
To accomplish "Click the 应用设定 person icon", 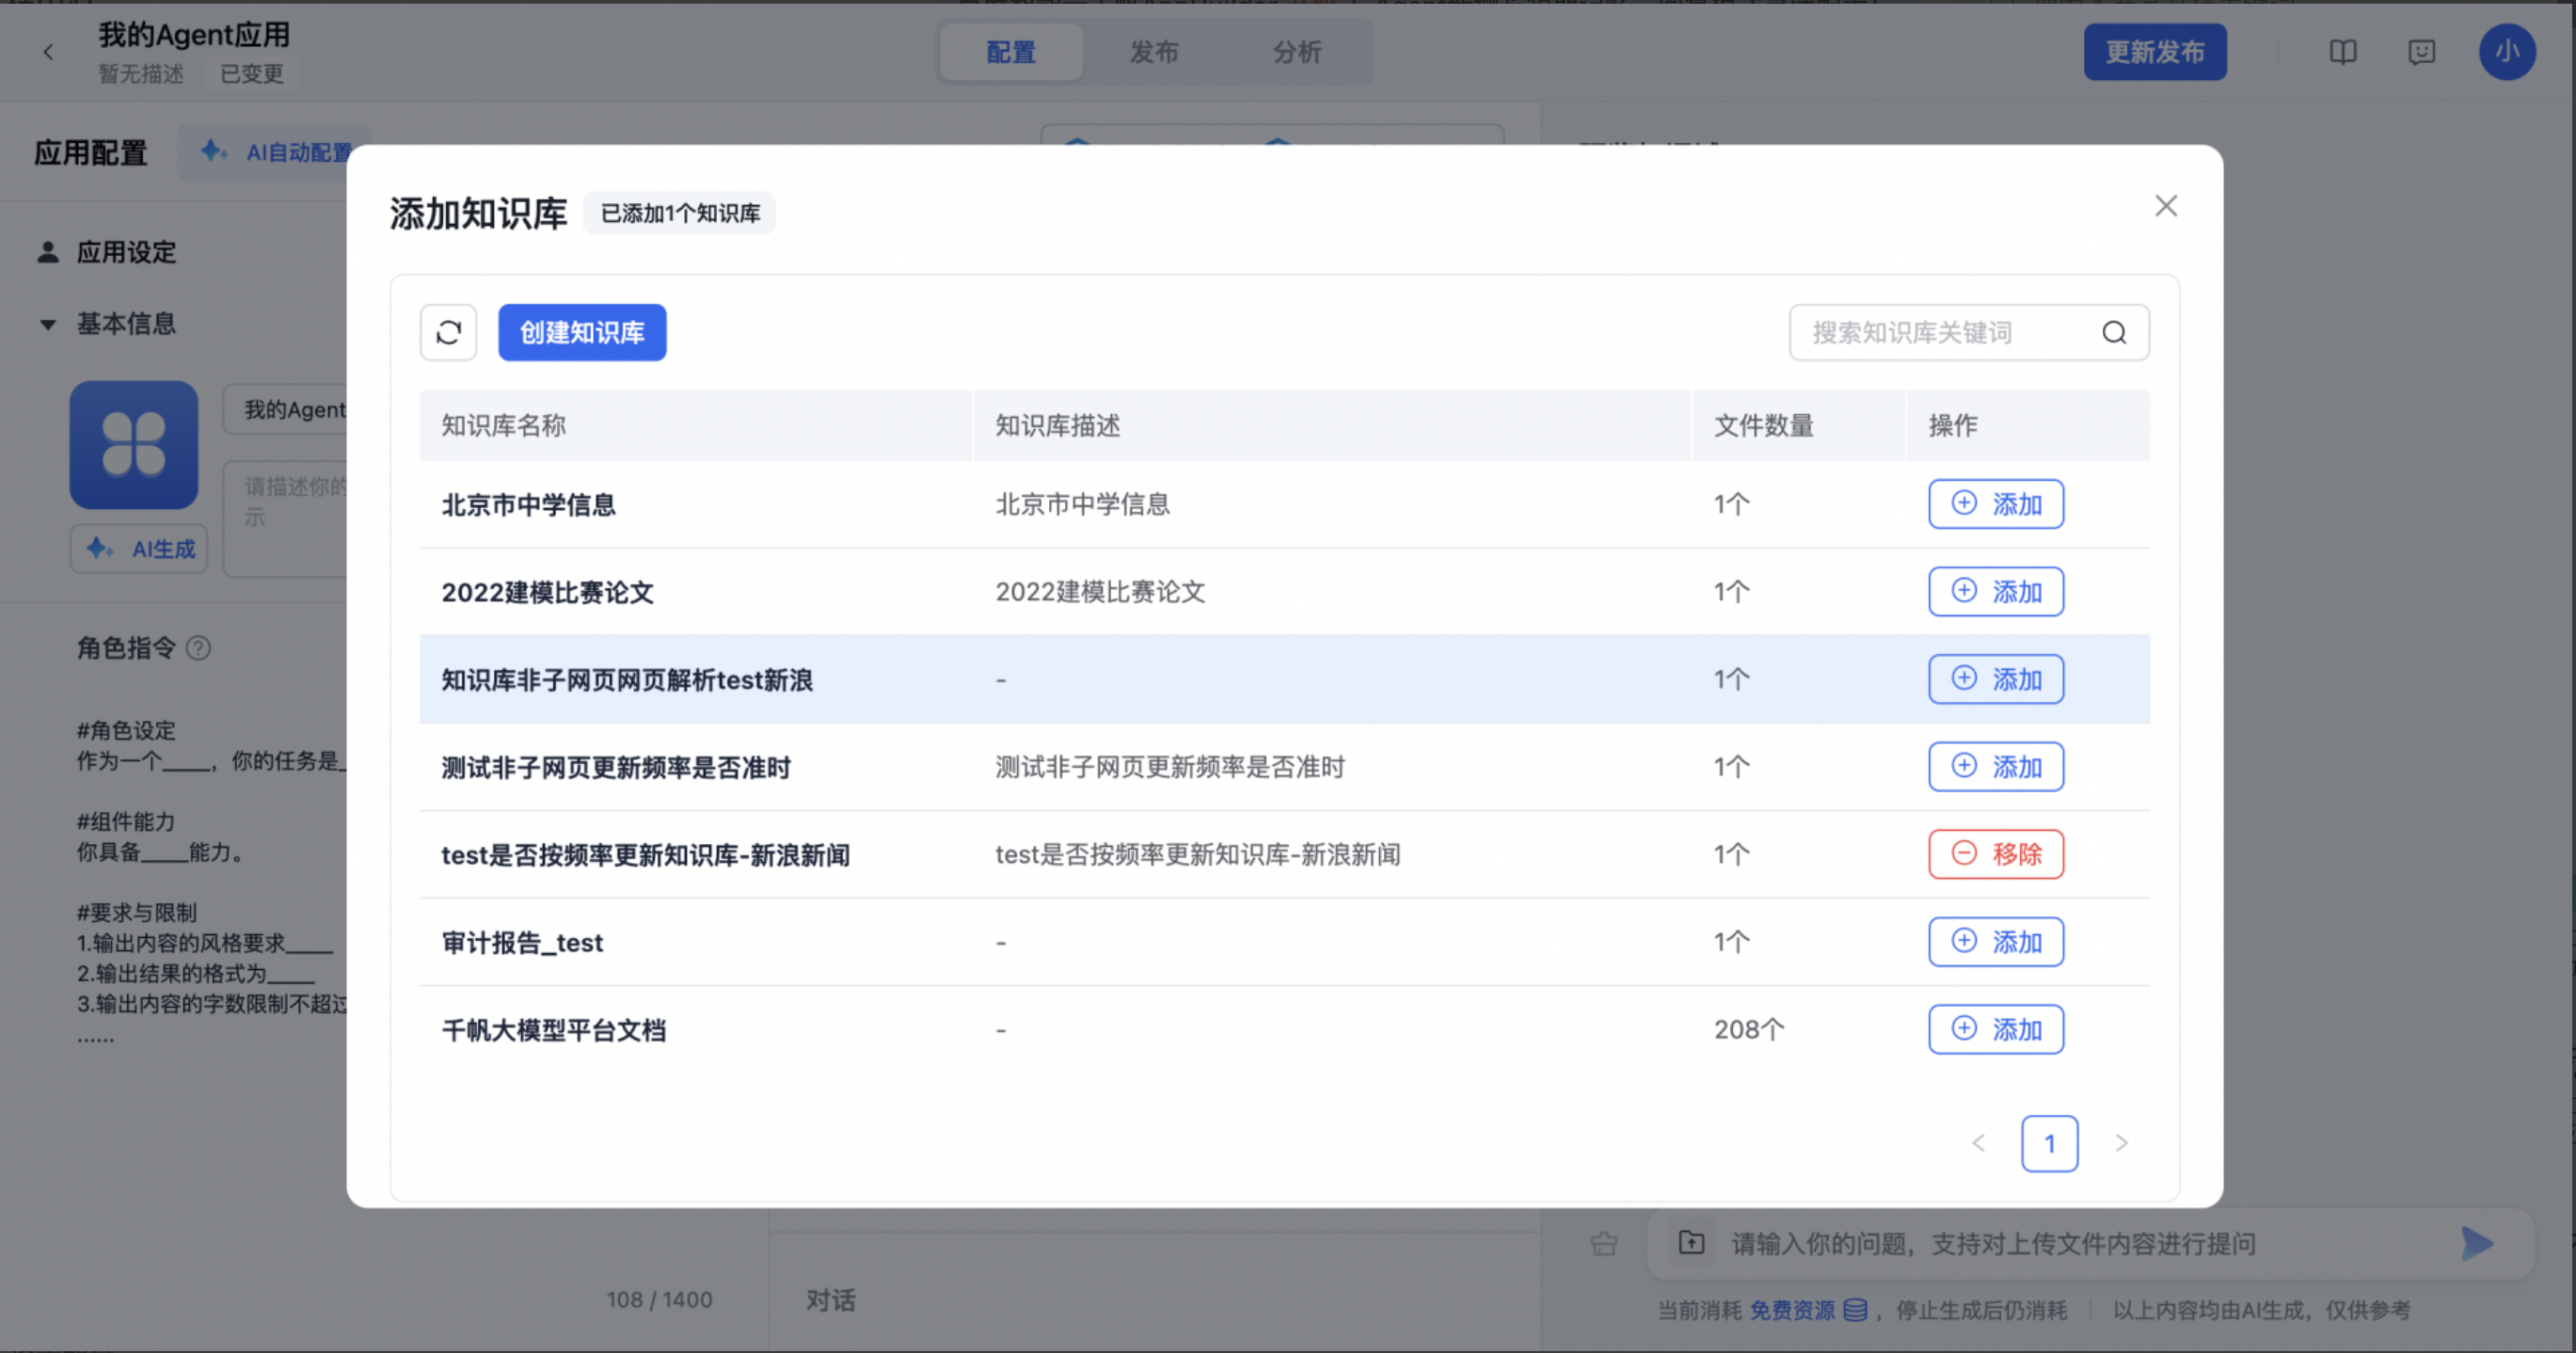I will [x=48, y=252].
